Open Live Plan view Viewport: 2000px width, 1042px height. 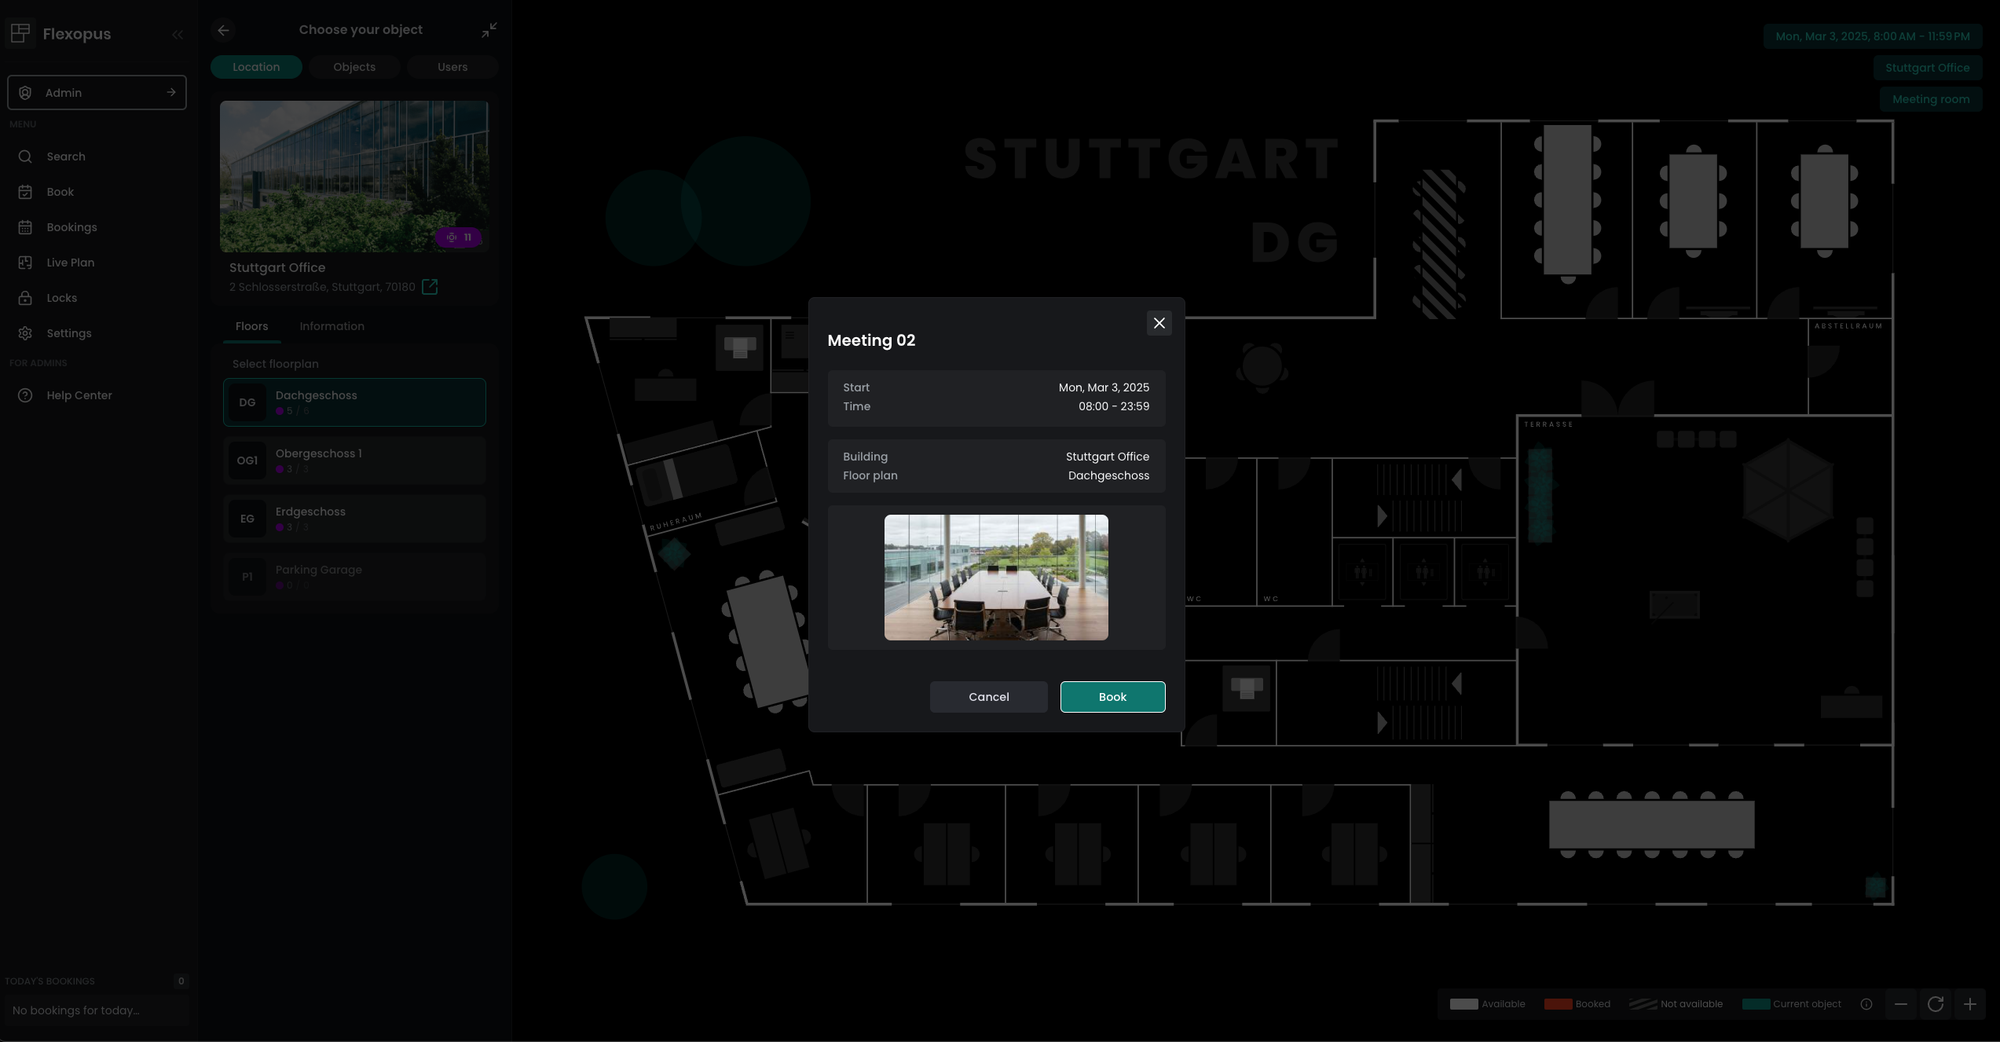tap(70, 263)
